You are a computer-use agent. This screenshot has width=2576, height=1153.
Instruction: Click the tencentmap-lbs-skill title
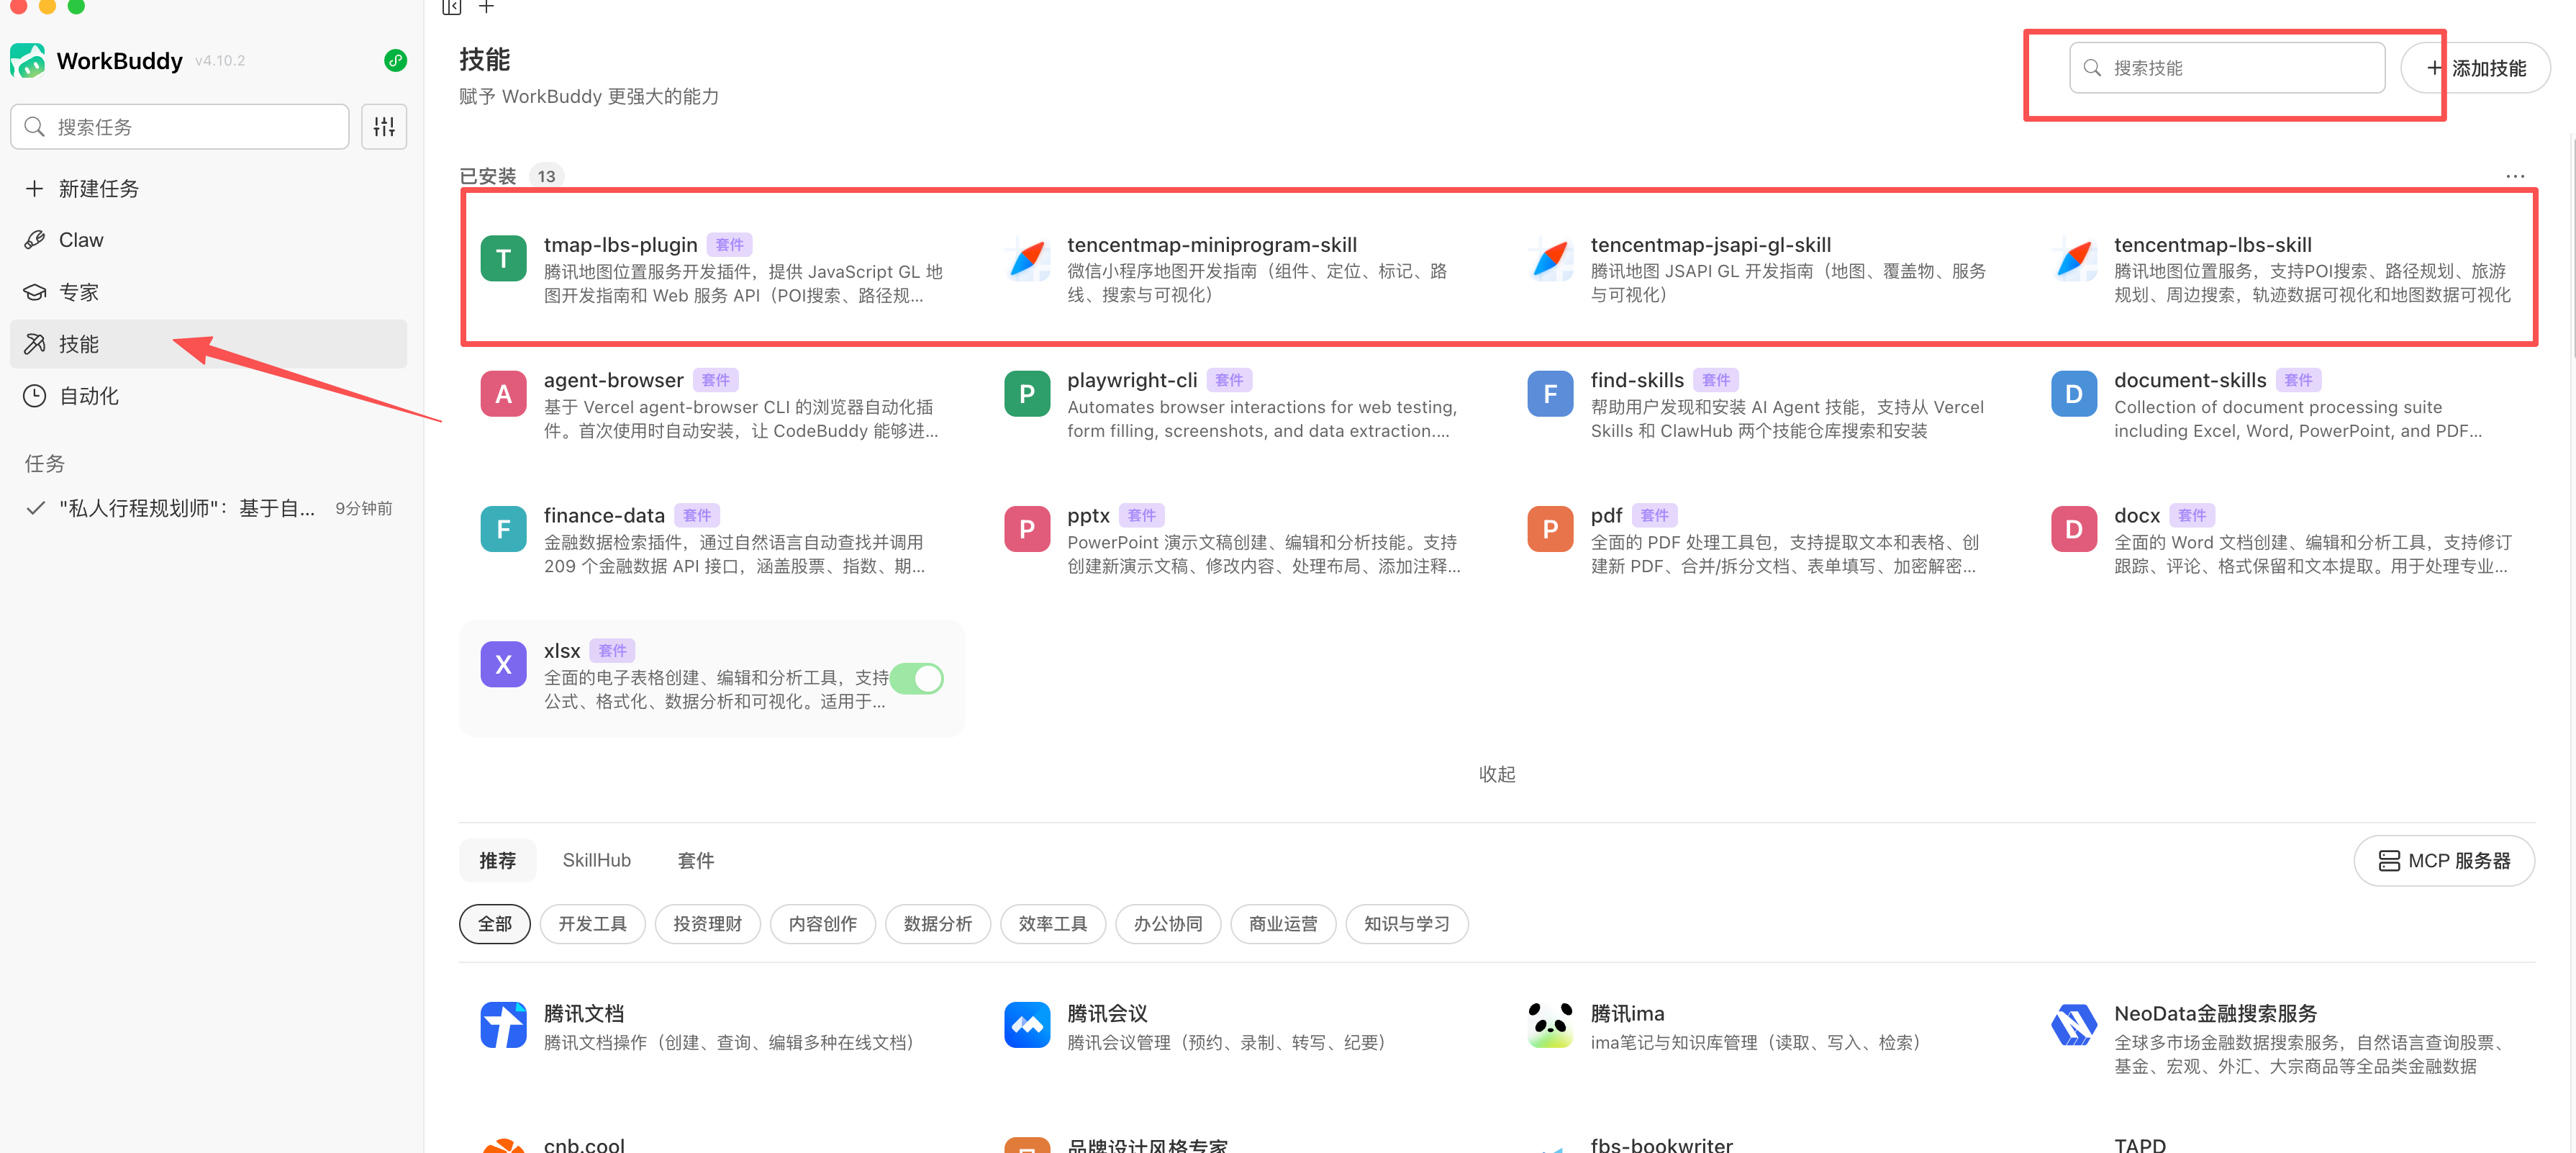tap(2212, 245)
